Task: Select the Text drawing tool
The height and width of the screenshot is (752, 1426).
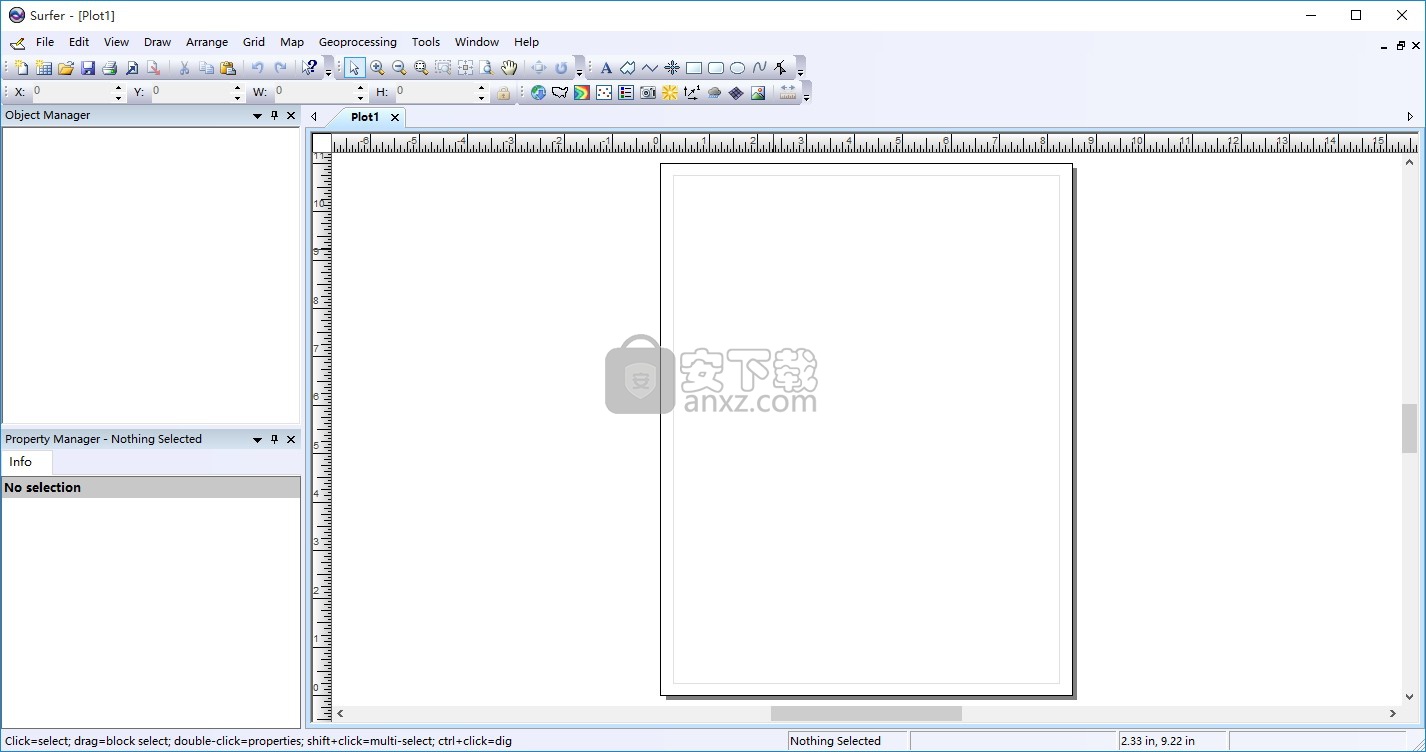Action: pyautogui.click(x=606, y=68)
